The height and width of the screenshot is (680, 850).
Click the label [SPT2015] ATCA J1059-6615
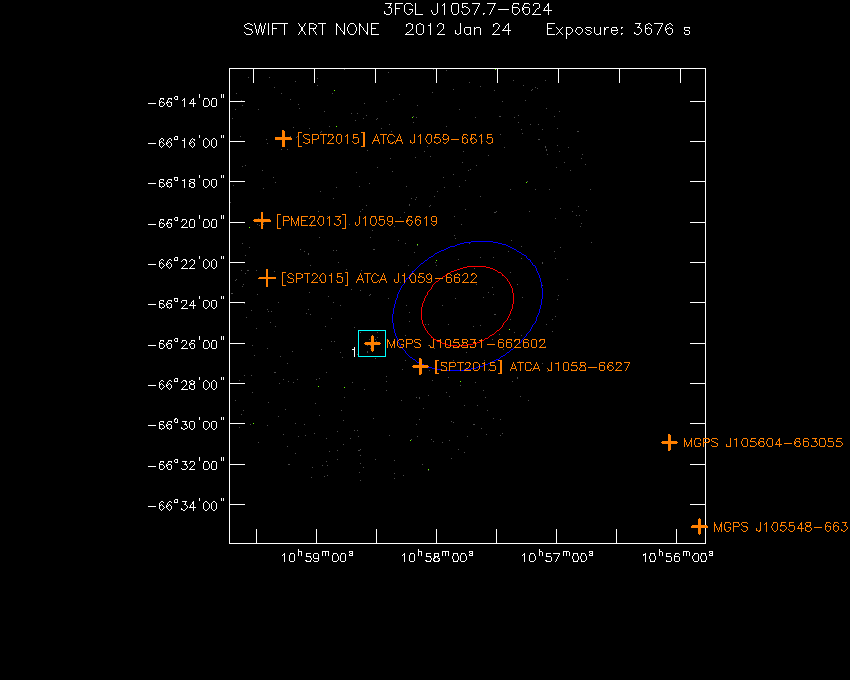(x=395, y=139)
